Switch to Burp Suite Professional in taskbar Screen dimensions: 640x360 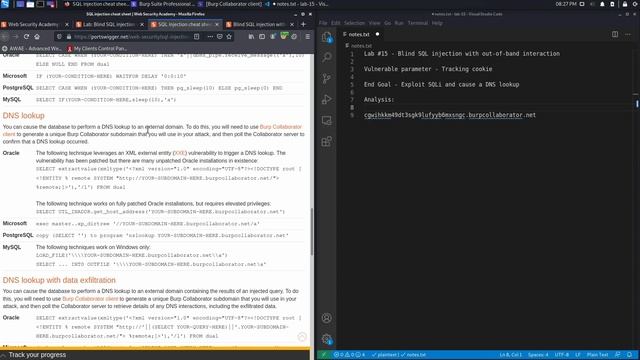coord(163,4)
